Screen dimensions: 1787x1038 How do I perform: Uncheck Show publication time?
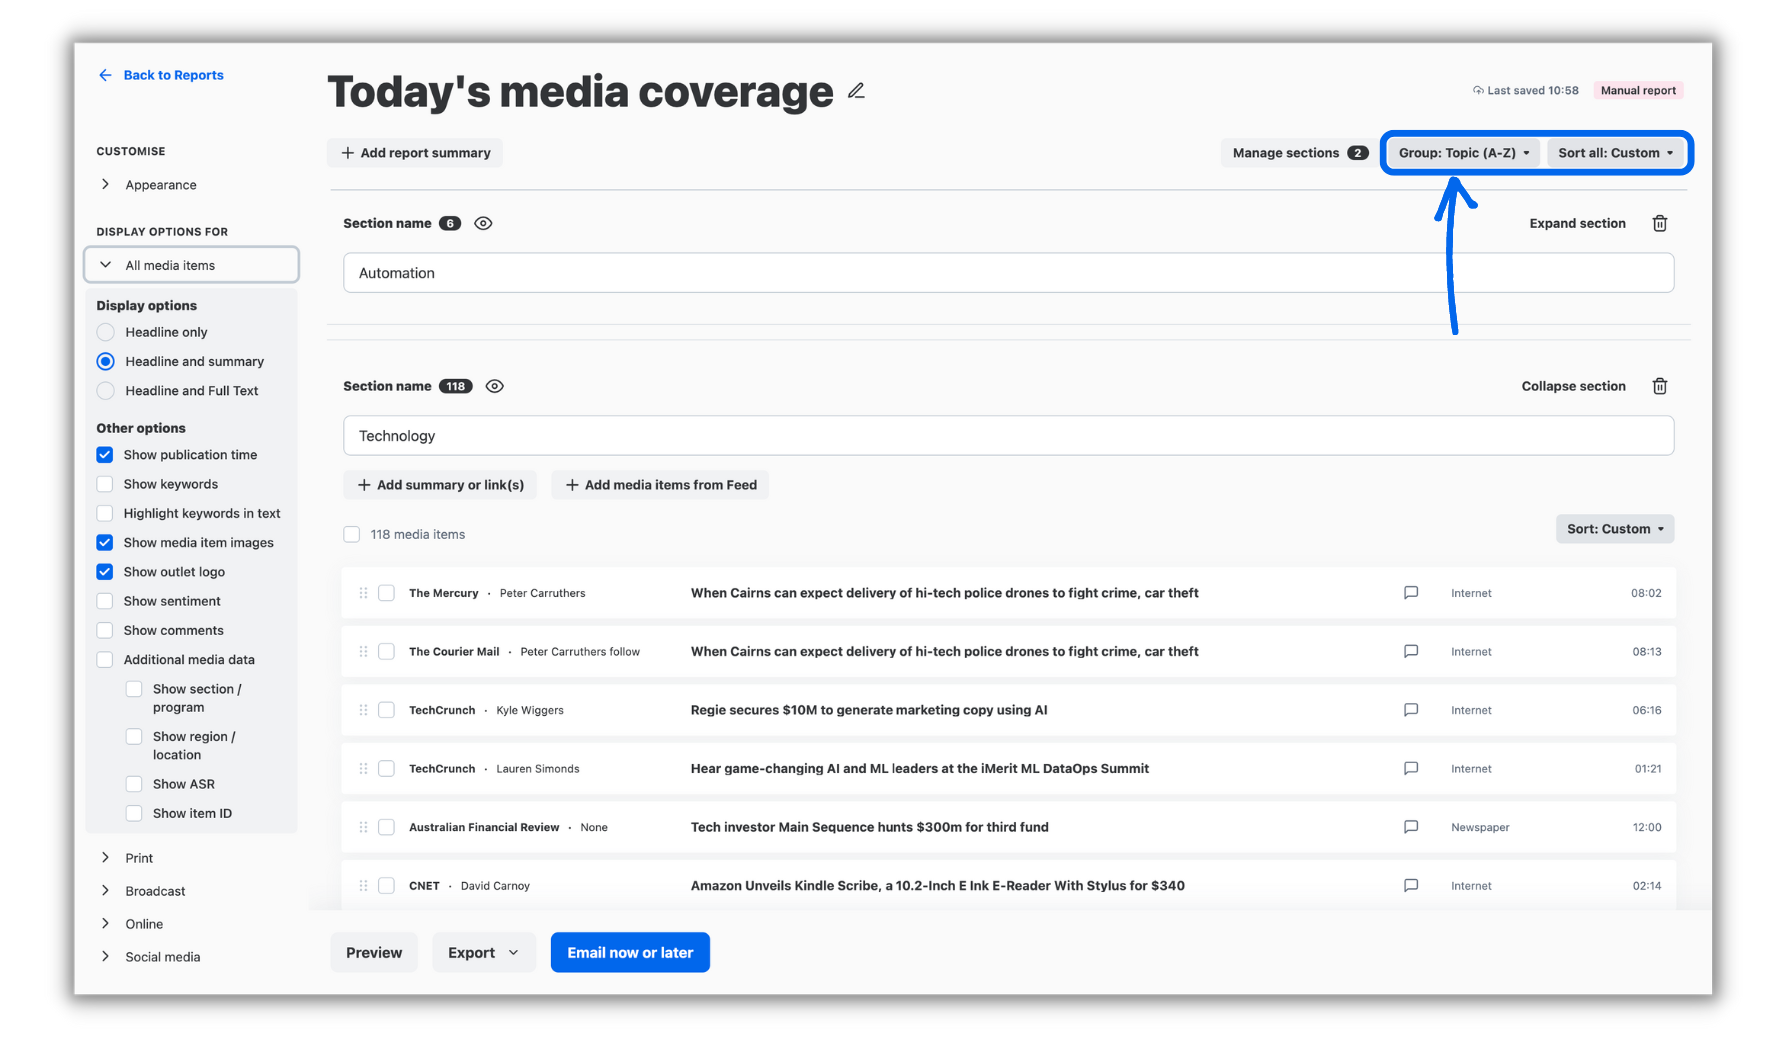pos(105,455)
